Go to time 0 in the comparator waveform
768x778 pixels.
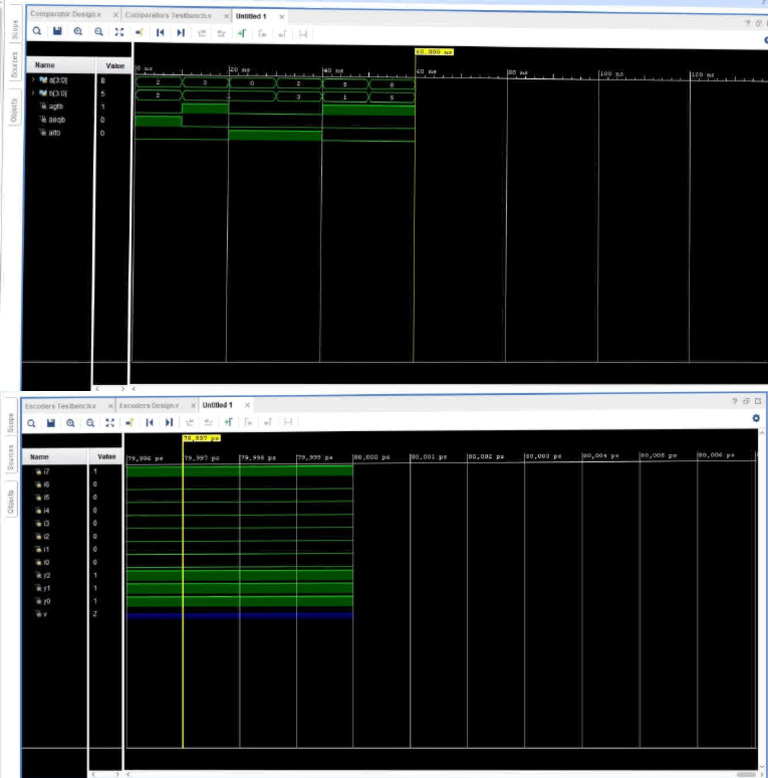pyautogui.click(x=160, y=33)
